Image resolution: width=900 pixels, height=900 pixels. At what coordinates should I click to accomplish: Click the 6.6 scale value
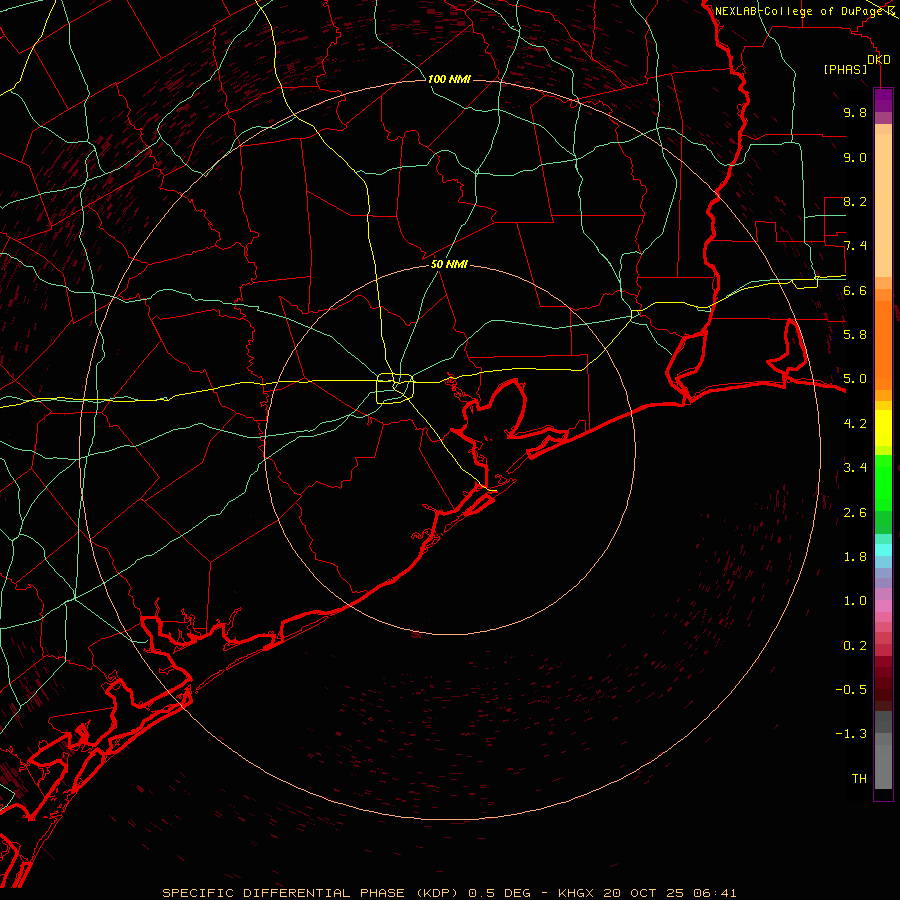pyautogui.click(x=855, y=290)
